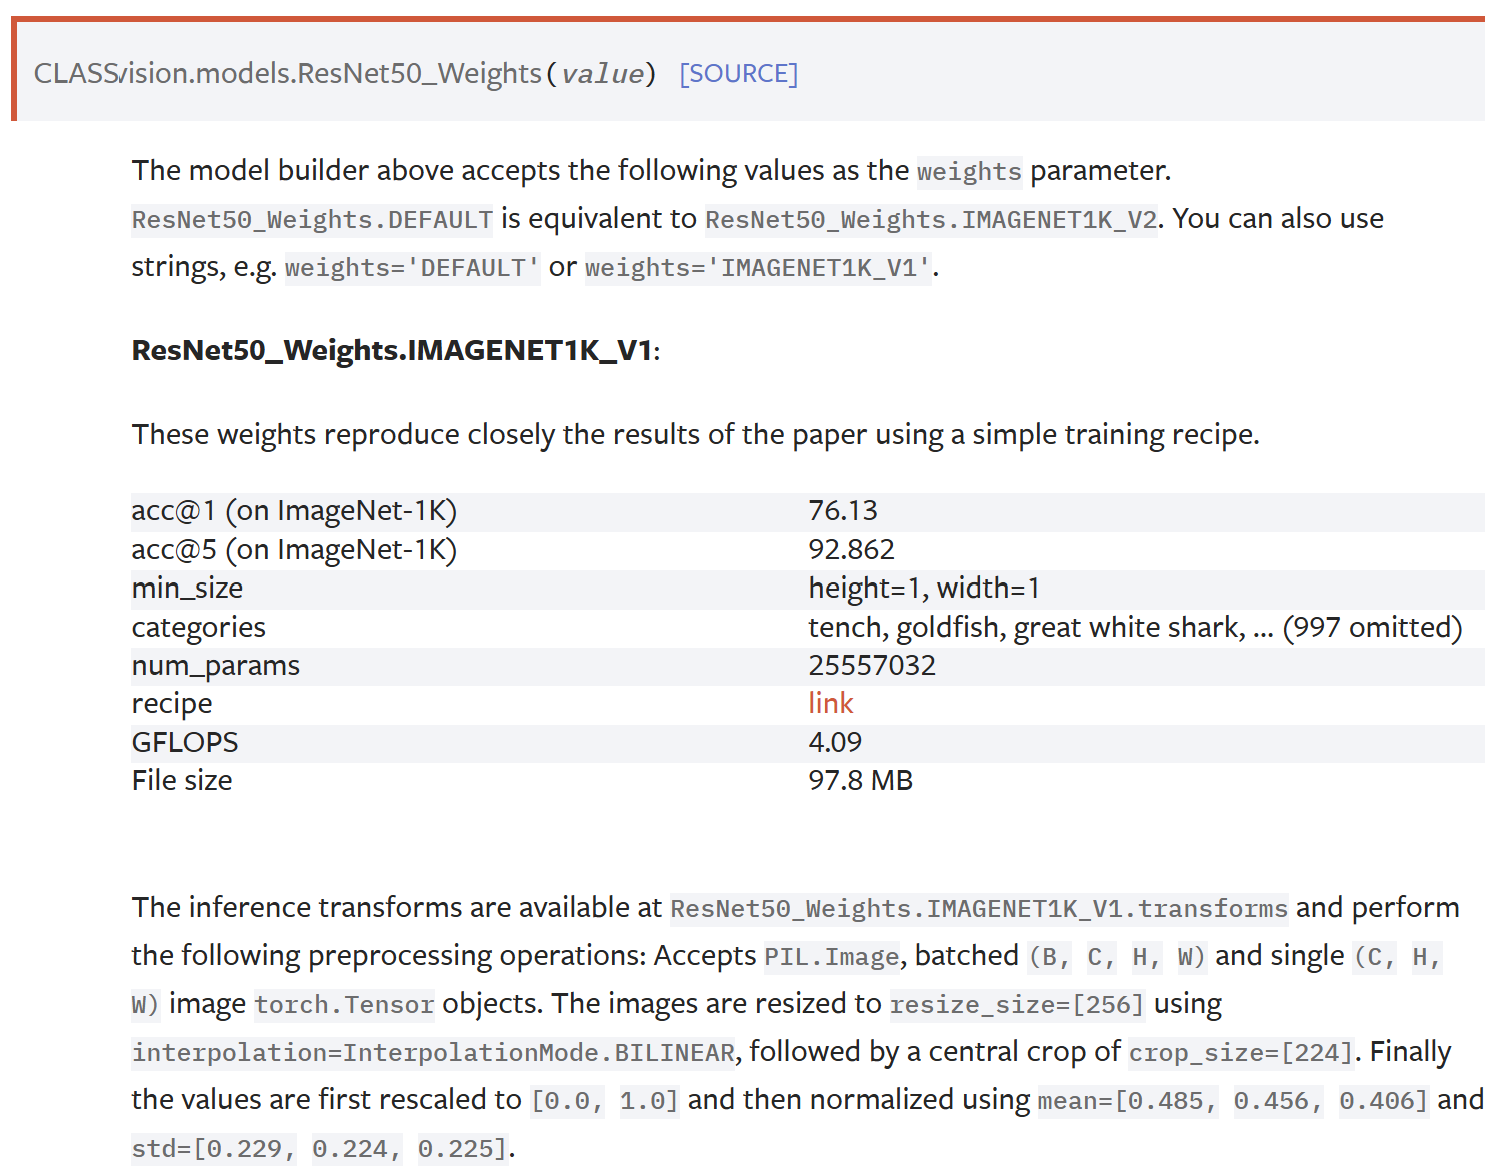
Task: Click the min_size row label
Action: coord(187,589)
